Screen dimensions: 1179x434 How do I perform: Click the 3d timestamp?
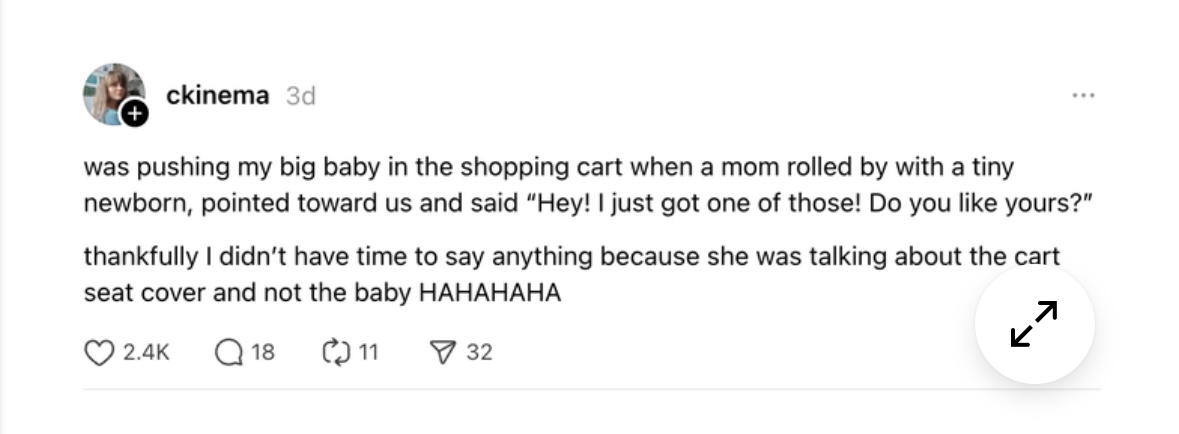click(x=300, y=96)
